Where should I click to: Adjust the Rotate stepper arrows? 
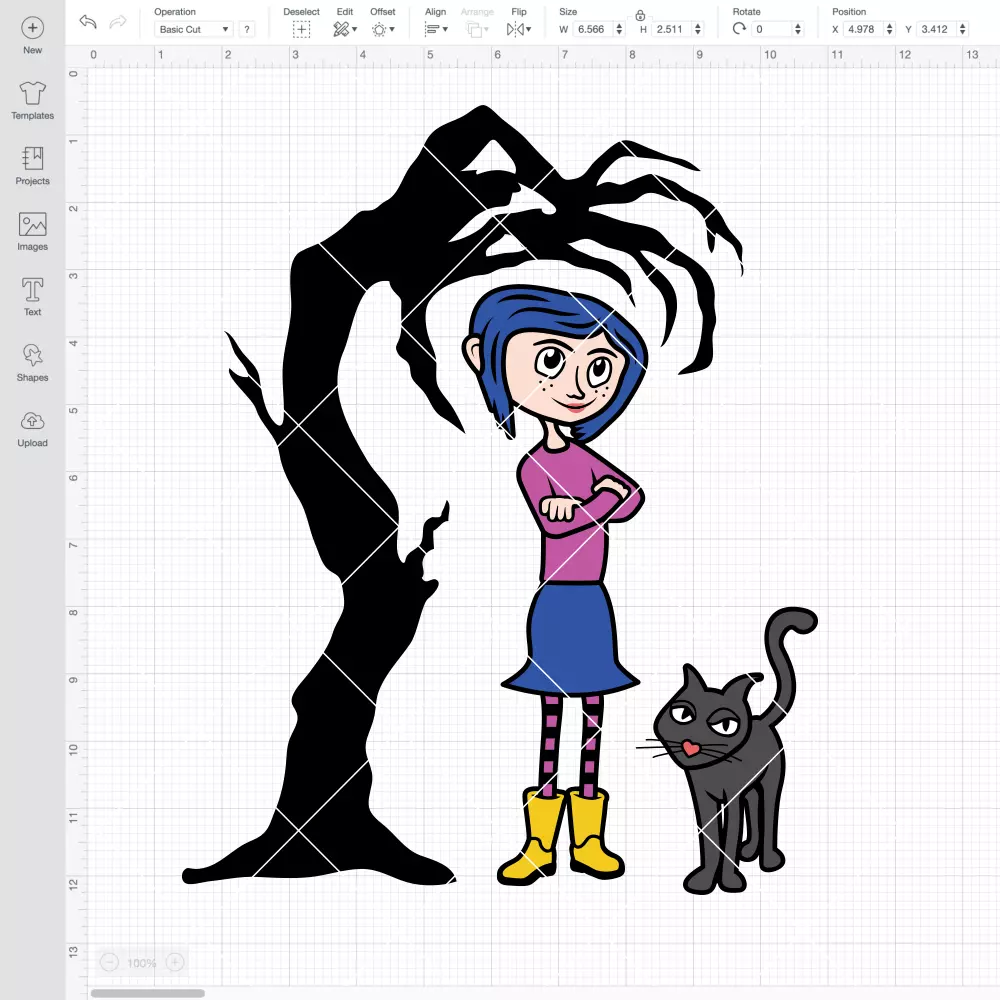(x=798, y=29)
